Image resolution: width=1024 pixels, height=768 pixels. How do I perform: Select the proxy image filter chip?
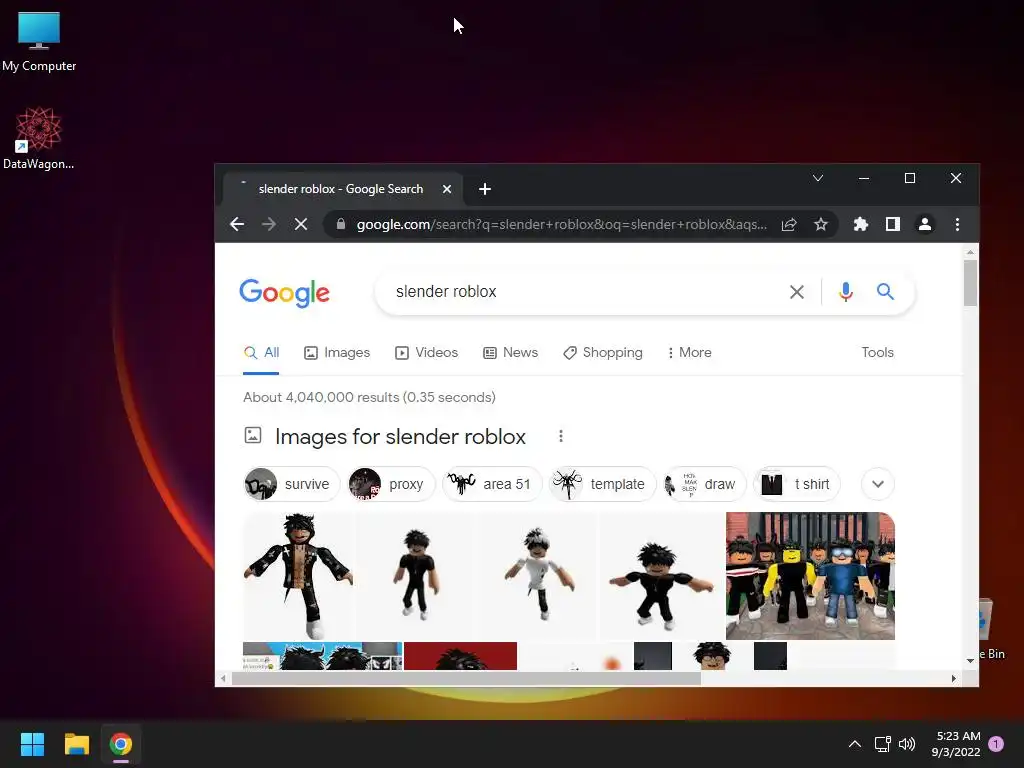pyautogui.click(x=391, y=485)
